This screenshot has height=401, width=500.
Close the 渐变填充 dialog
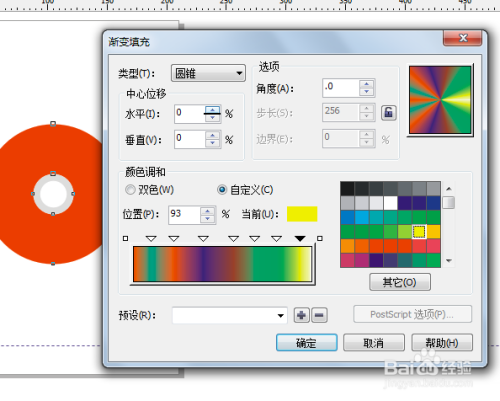[x=462, y=38]
